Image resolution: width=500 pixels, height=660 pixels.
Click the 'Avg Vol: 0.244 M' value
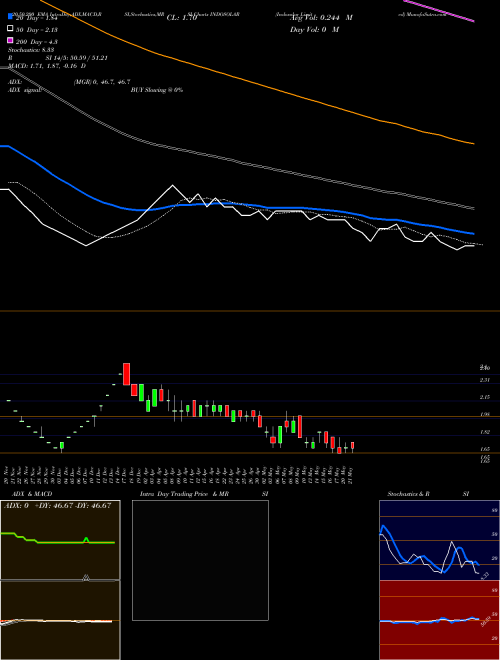pos(322,18)
